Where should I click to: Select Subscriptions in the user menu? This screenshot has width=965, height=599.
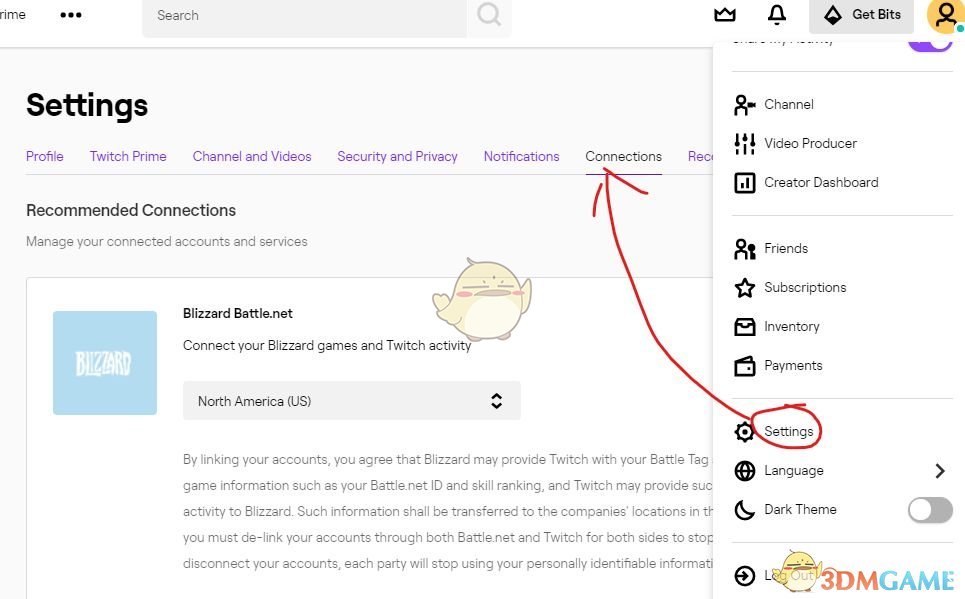(805, 287)
